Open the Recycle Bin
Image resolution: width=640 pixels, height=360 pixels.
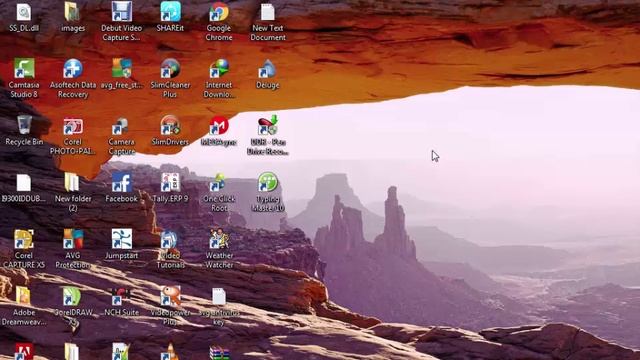[x=24, y=125]
